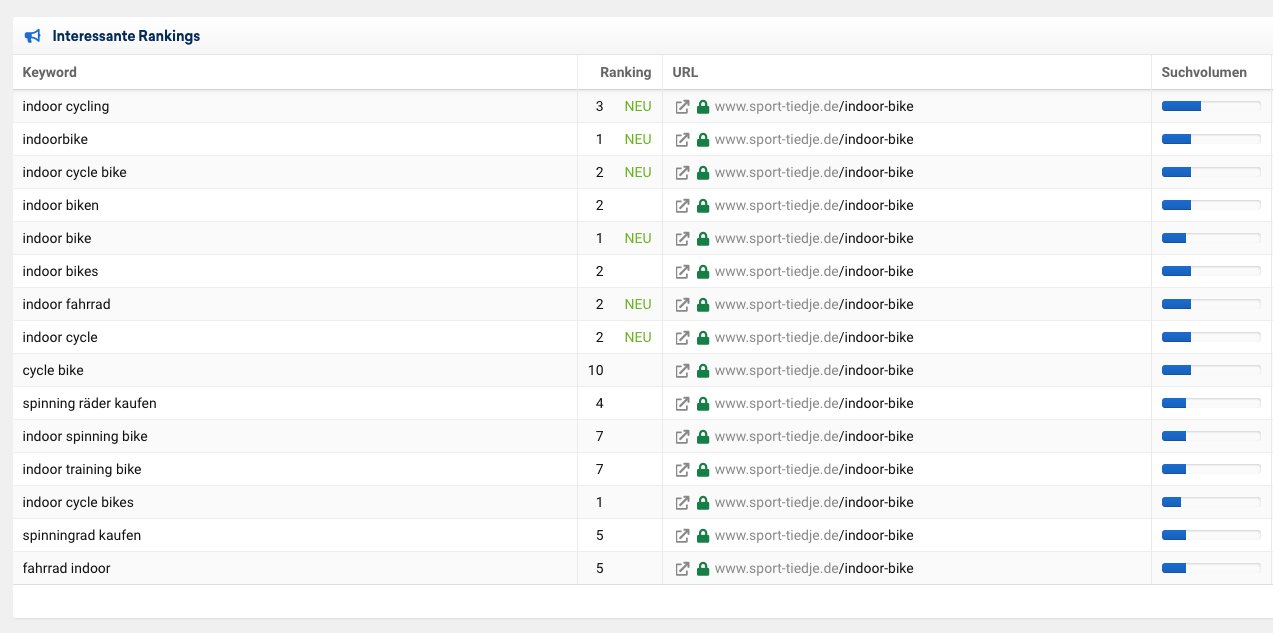Open external link icon for indoor spinning bike

pos(682,436)
